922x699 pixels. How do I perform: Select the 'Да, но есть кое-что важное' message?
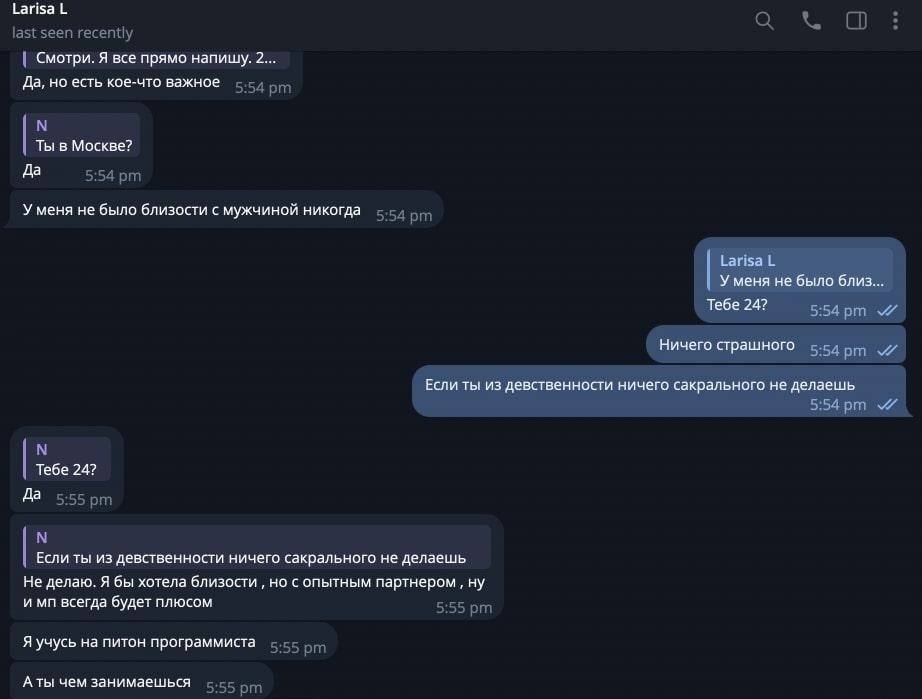point(121,82)
